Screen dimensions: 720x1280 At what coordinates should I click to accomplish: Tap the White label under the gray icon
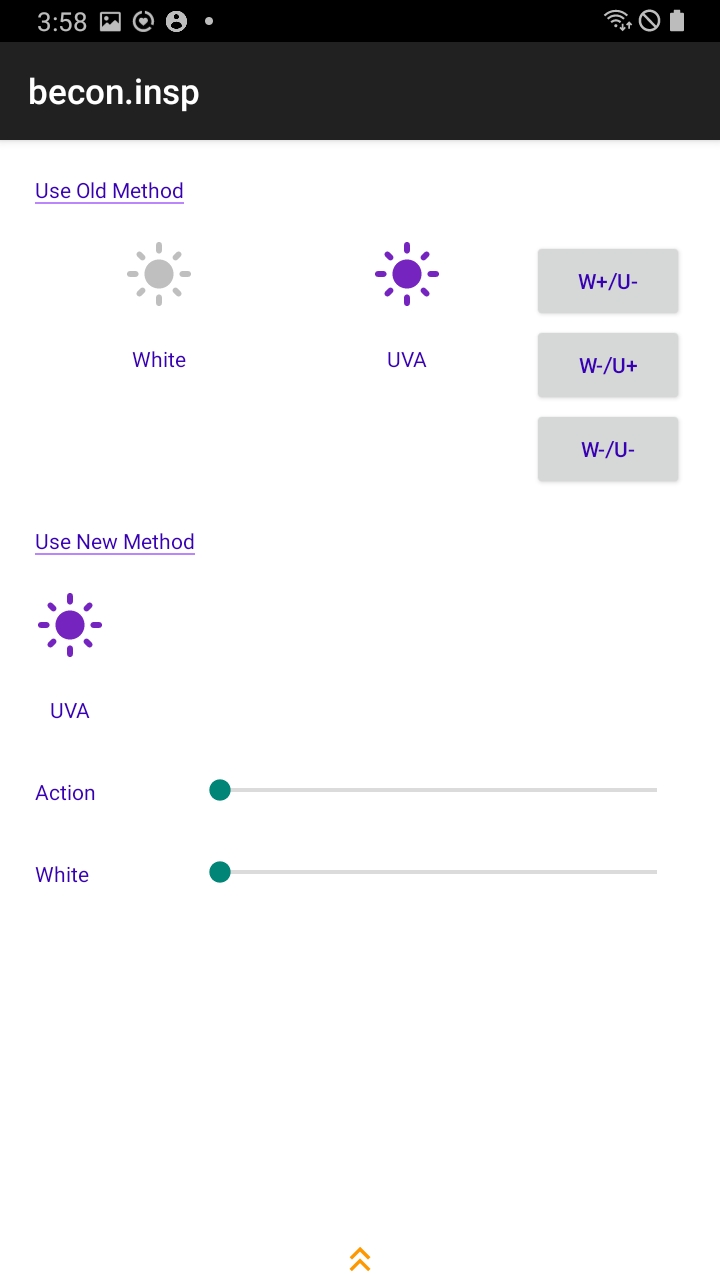point(159,360)
